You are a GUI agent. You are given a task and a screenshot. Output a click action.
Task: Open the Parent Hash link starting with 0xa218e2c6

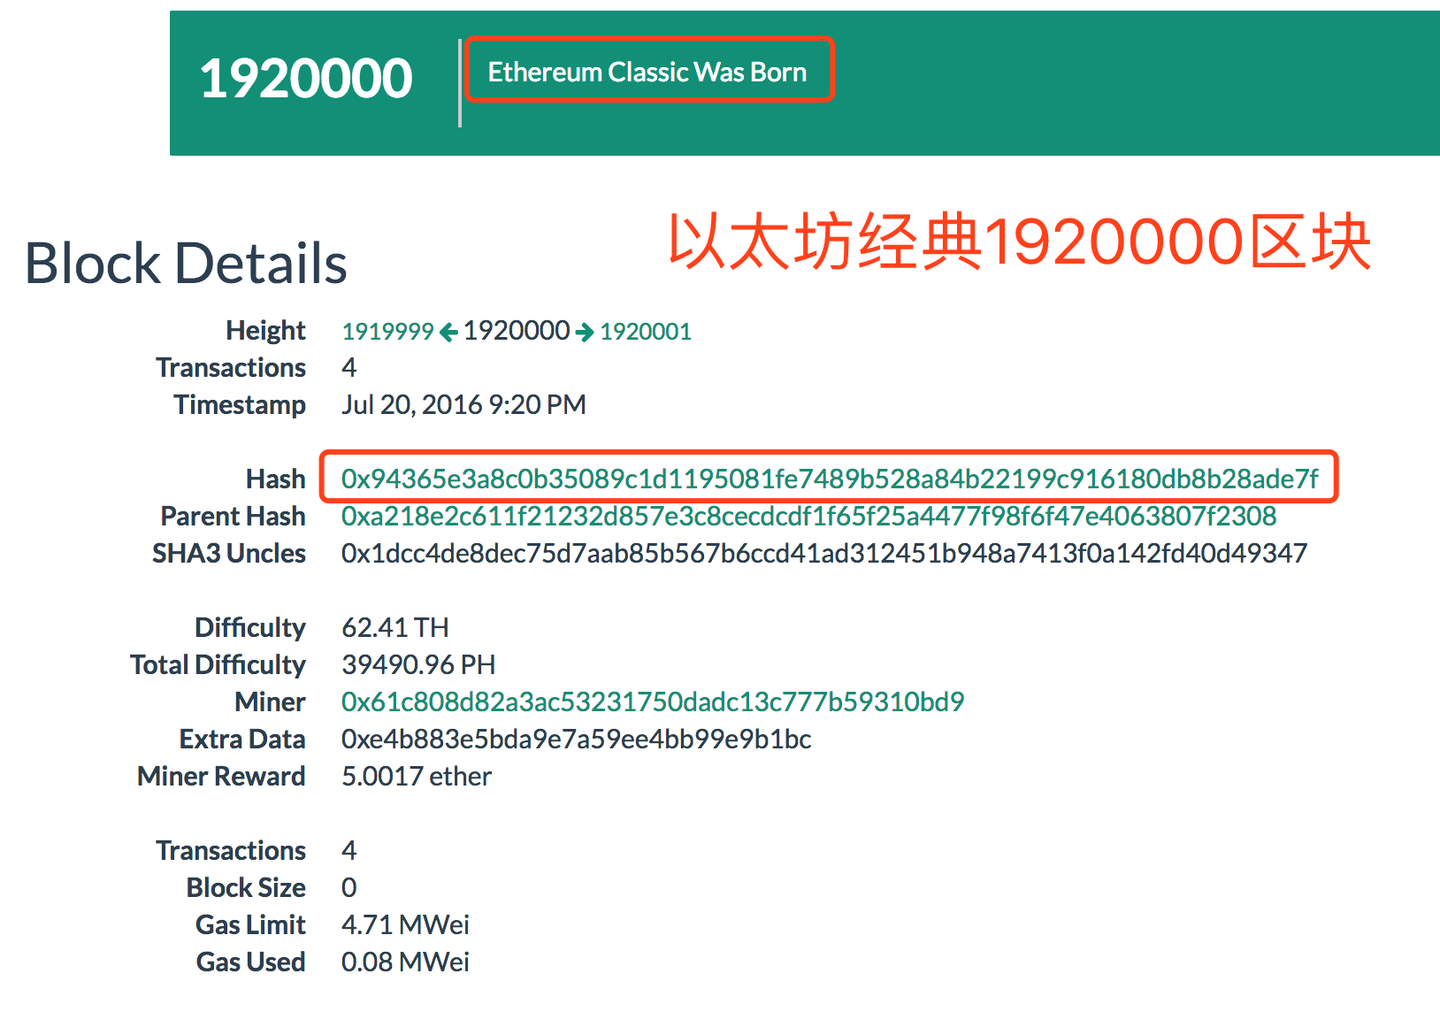(809, 516)
